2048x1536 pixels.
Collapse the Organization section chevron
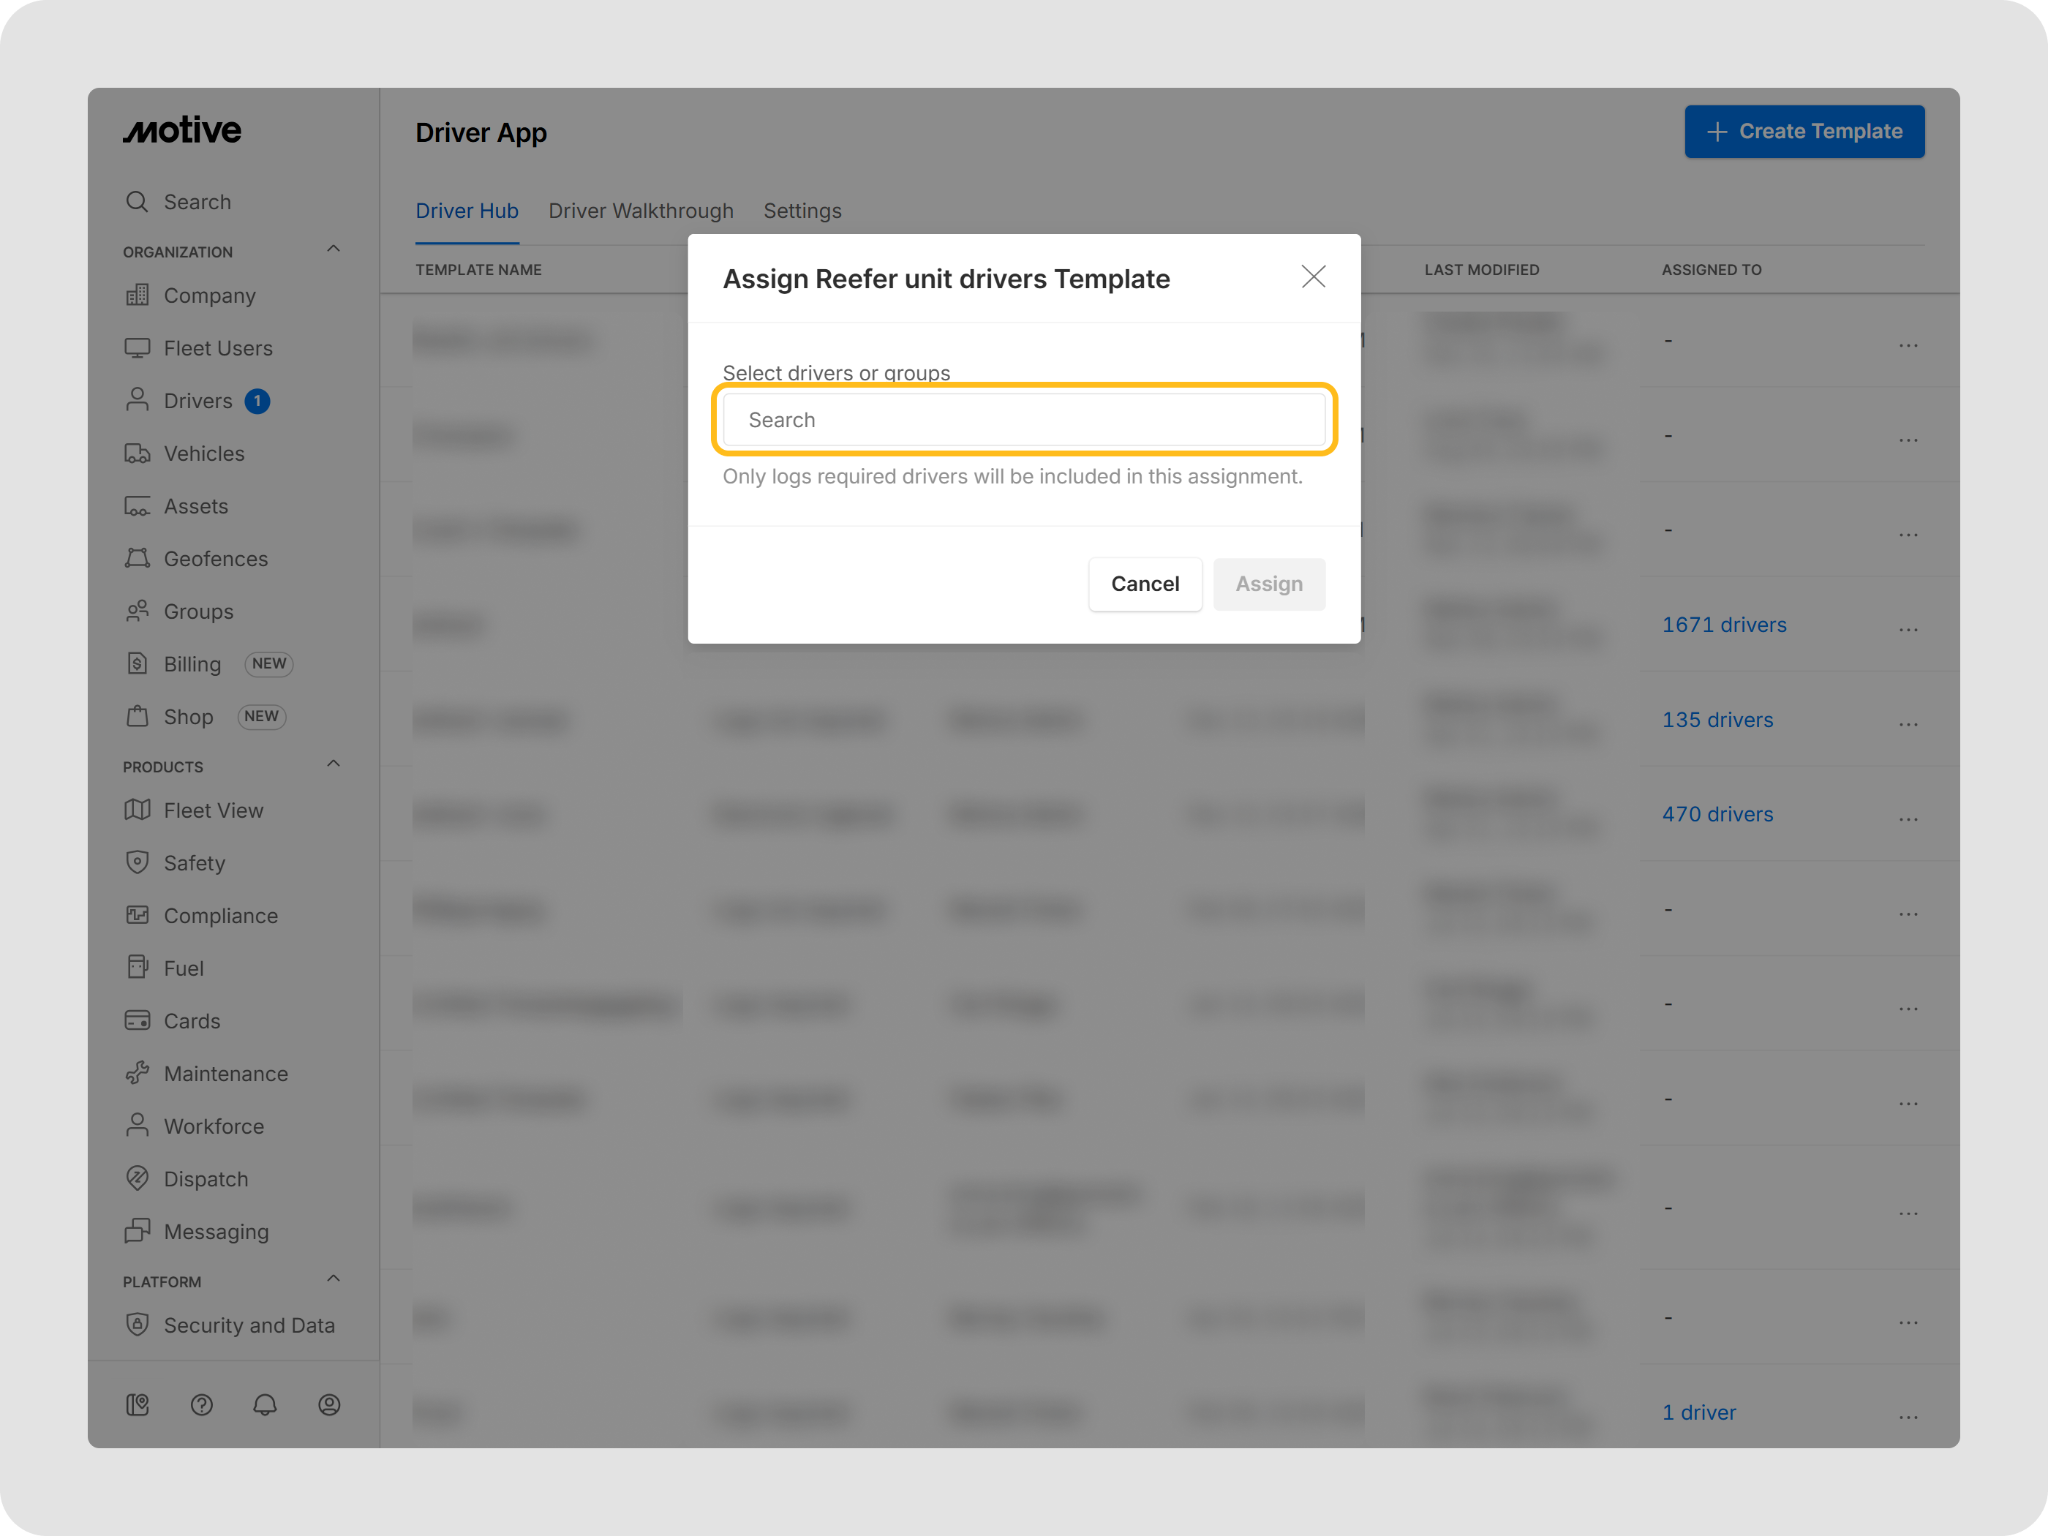point(334,249)
